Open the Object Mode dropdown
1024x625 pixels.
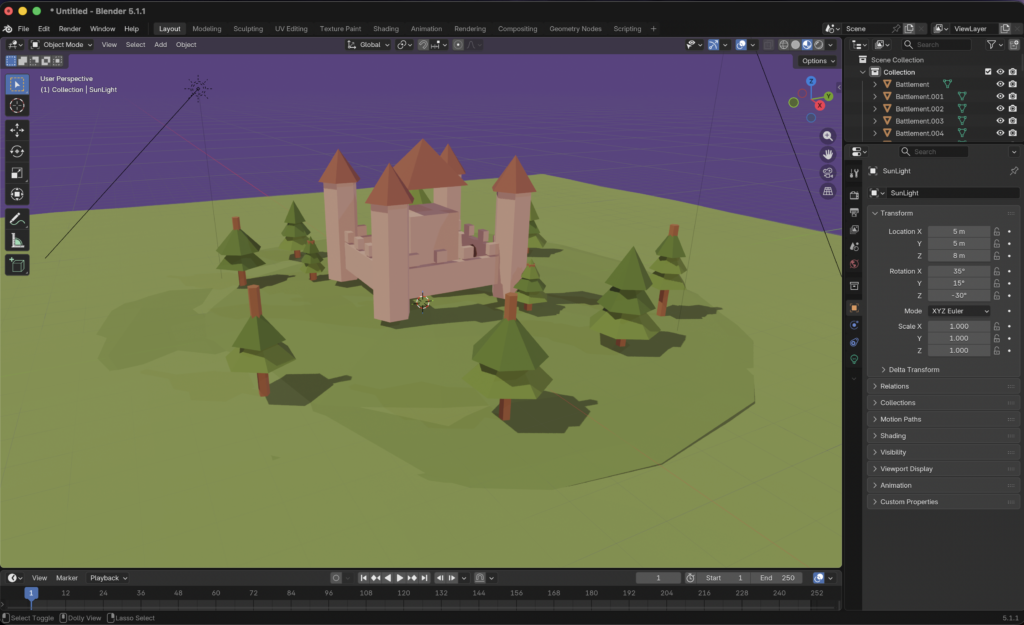pos(62,45)
